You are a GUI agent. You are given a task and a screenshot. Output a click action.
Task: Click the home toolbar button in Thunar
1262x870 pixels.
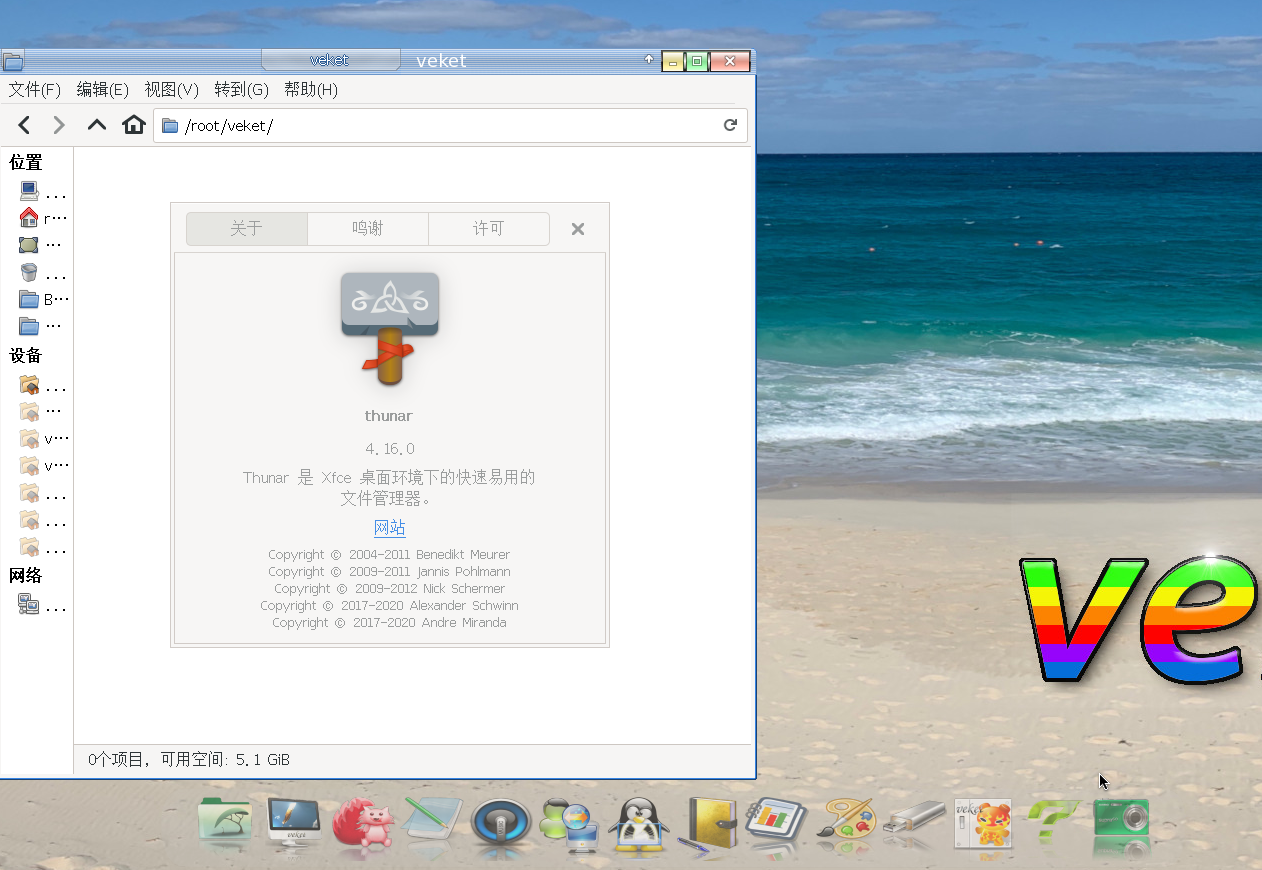tap(134, 125)
